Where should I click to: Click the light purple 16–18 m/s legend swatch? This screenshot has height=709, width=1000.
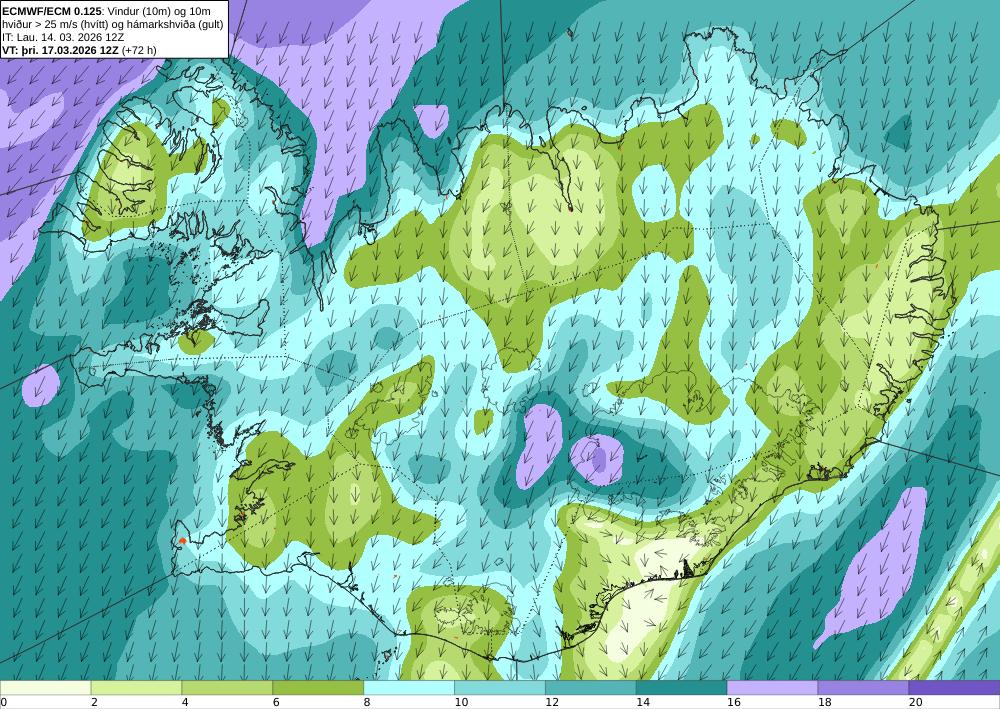tap(772, 687)
